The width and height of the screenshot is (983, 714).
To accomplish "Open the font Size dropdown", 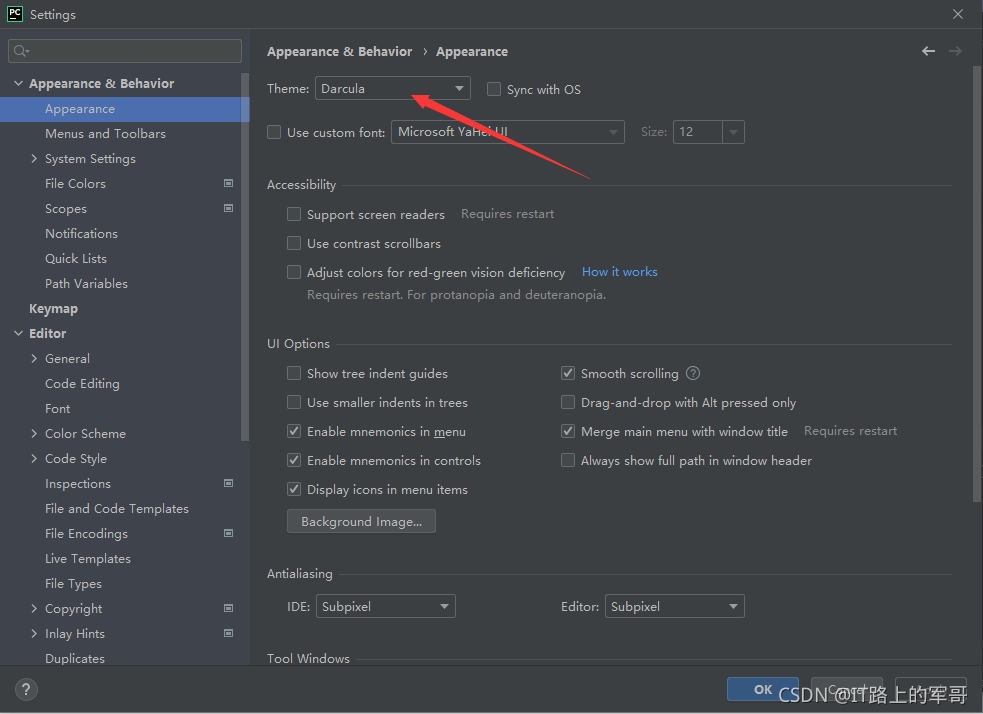I will 733,132.
